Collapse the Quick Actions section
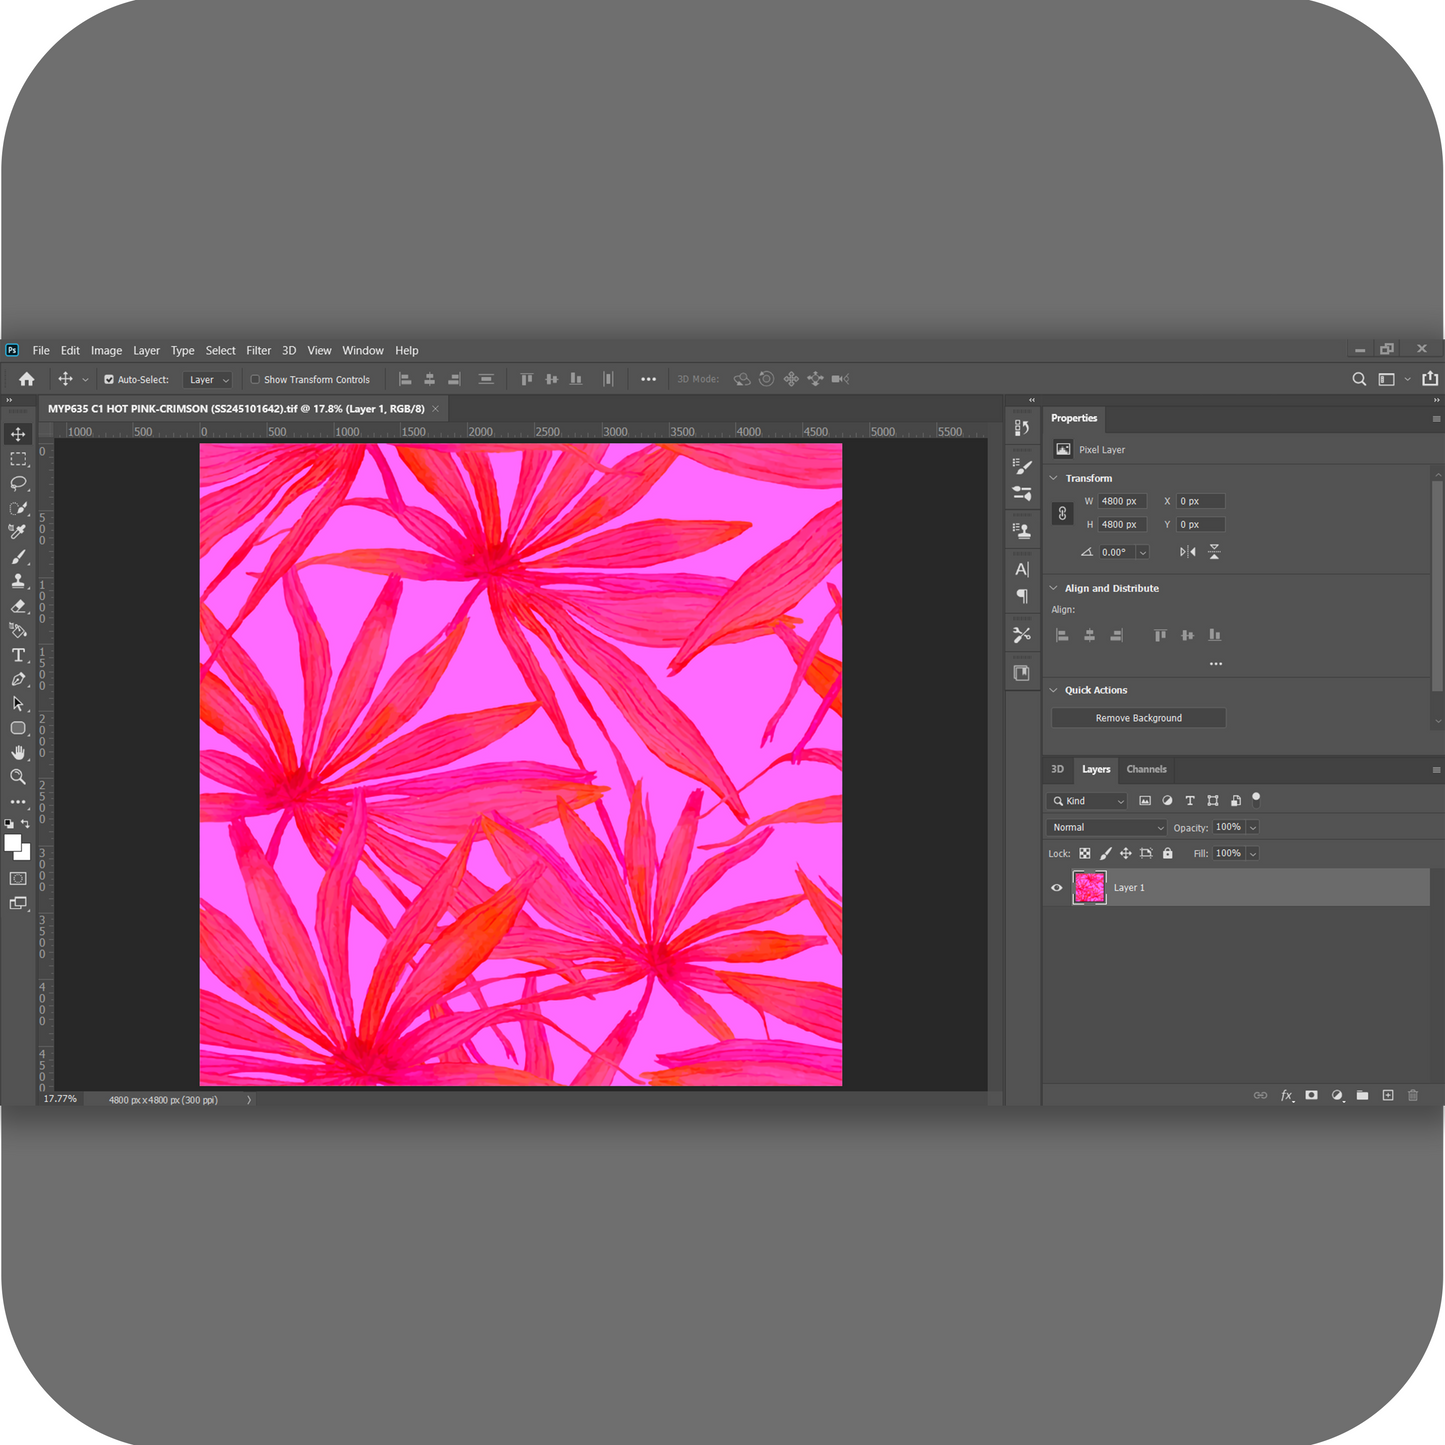1445x1445 pixels. pos(1053,690)
